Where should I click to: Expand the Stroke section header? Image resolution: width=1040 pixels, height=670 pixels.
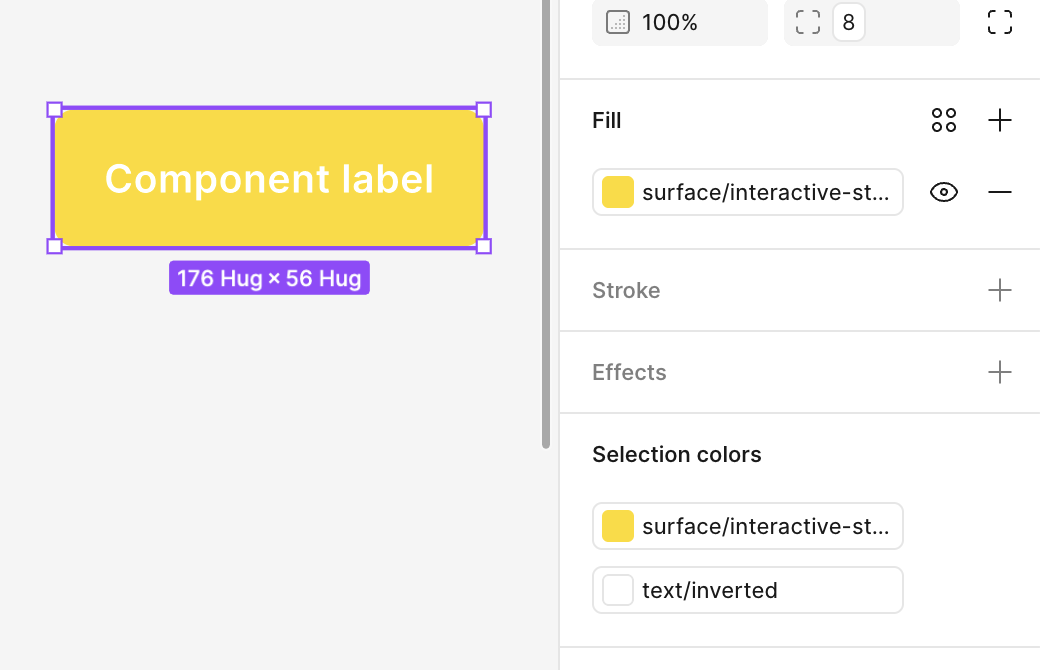pos(626,291)
